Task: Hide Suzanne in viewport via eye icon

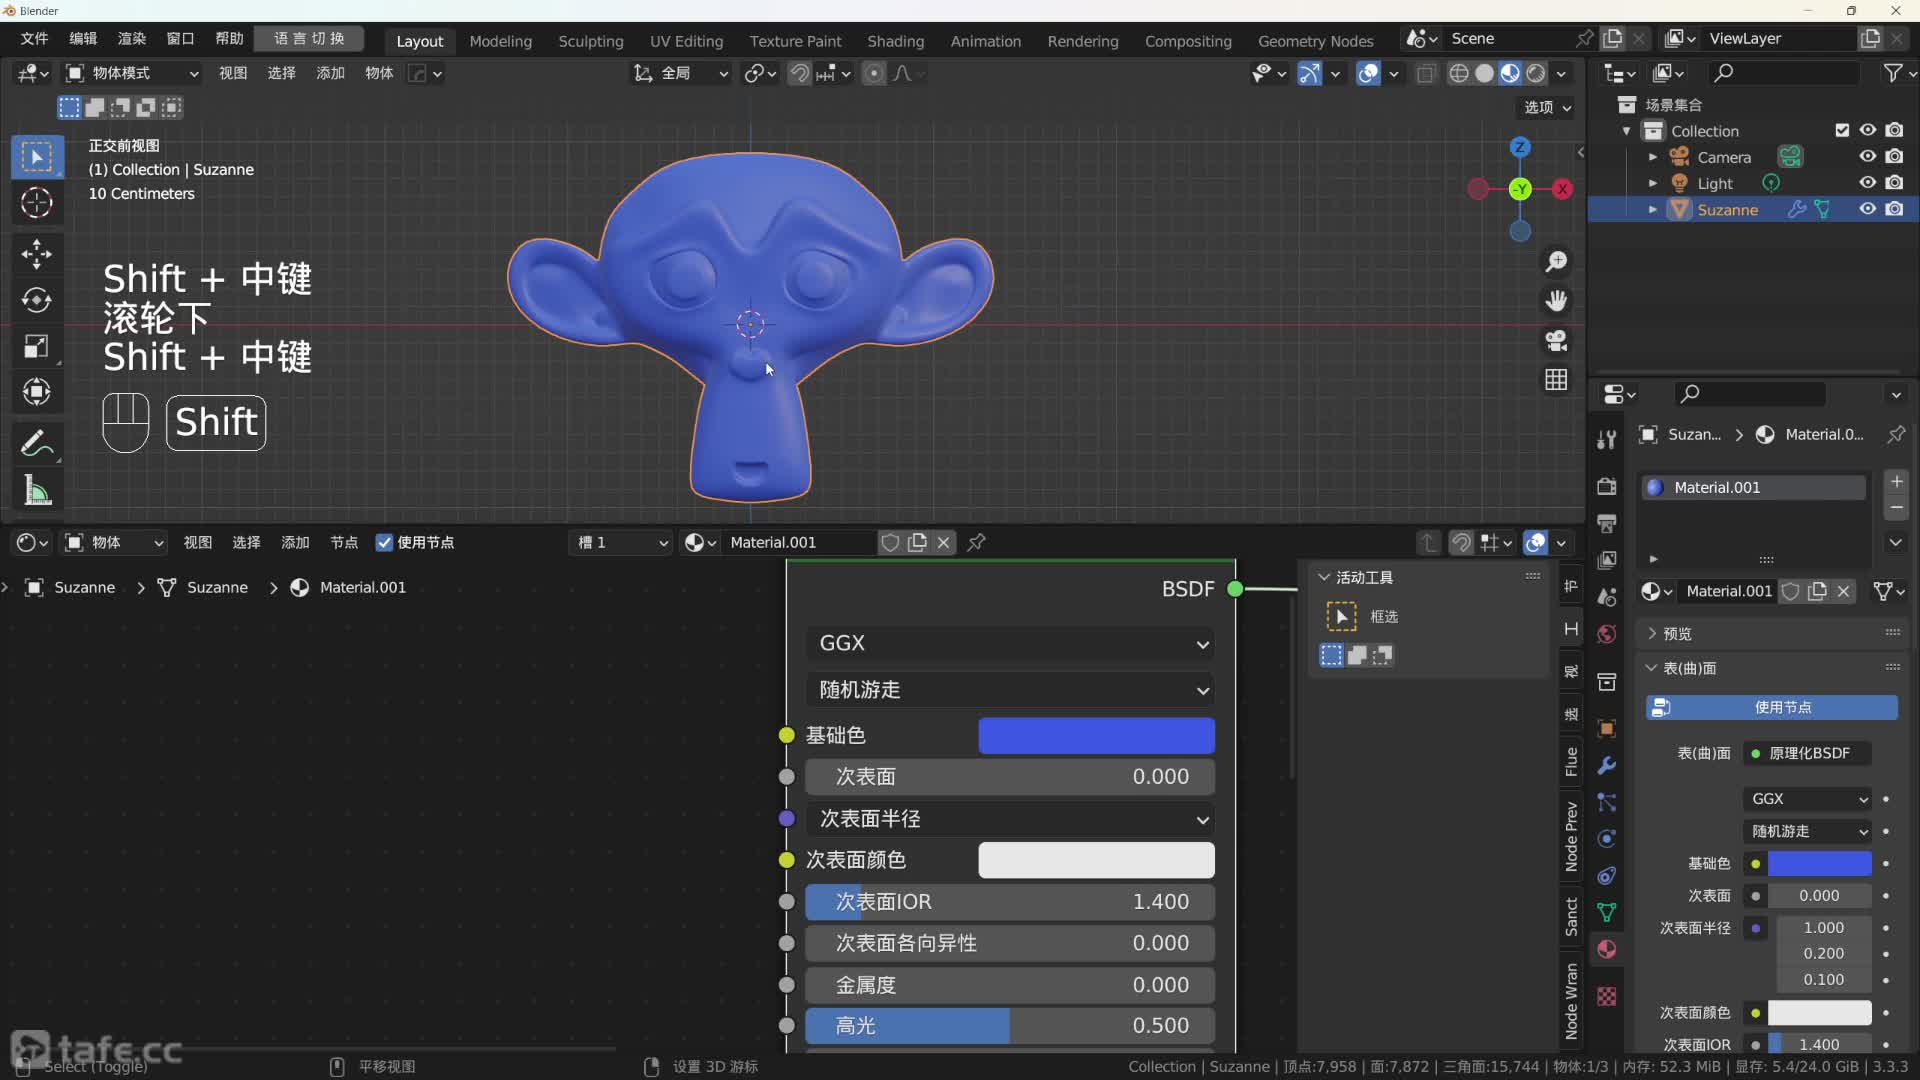Action: click(1867, 209)
